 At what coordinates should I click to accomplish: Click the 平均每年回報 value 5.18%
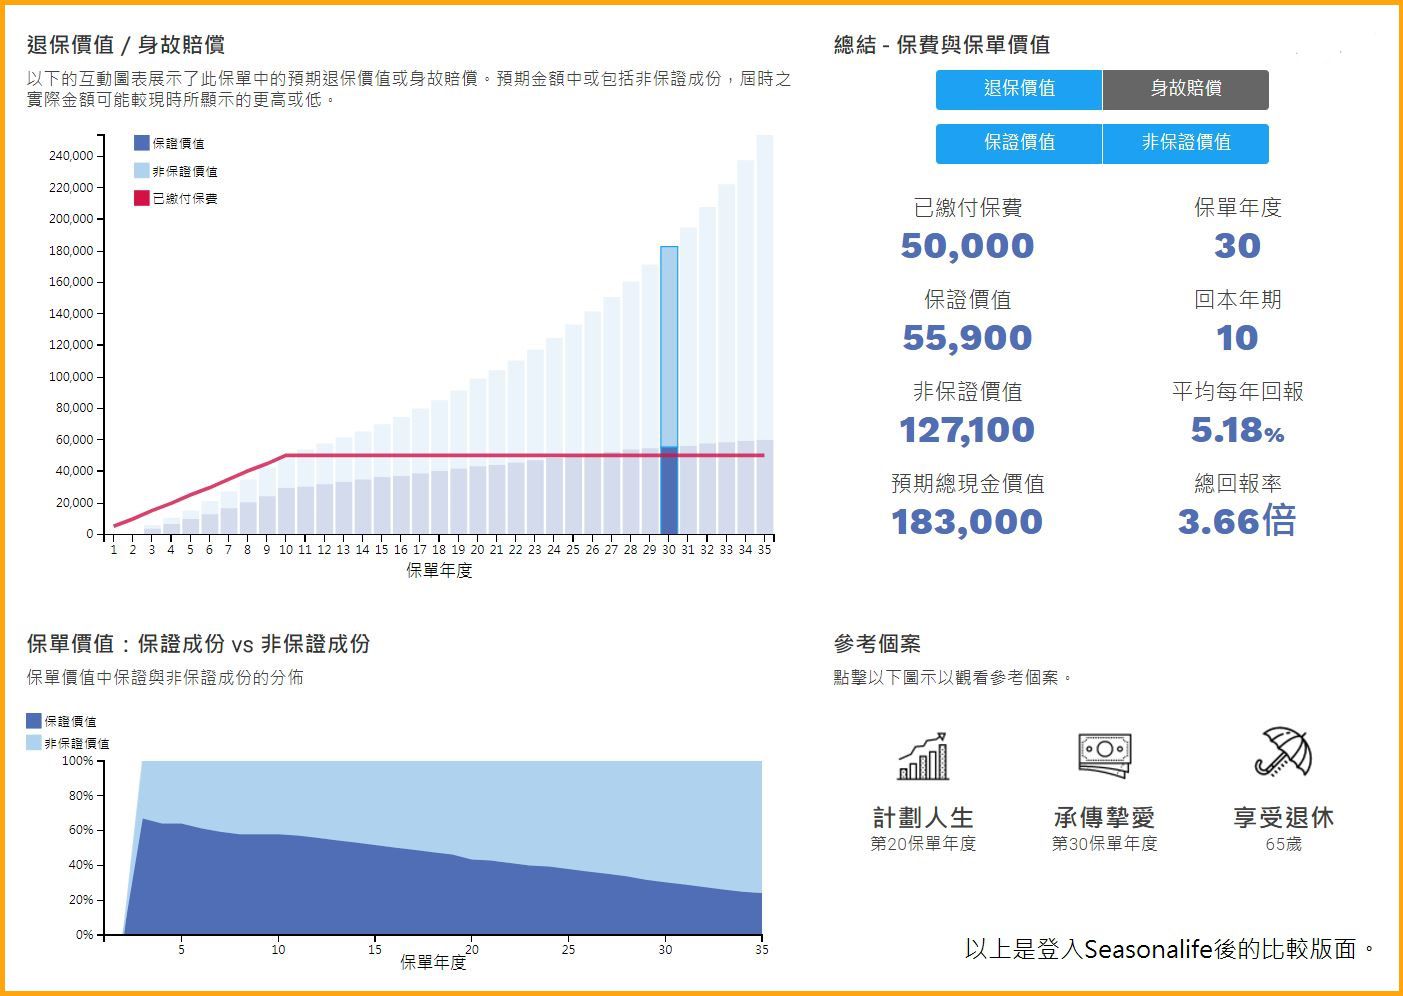1238,430
